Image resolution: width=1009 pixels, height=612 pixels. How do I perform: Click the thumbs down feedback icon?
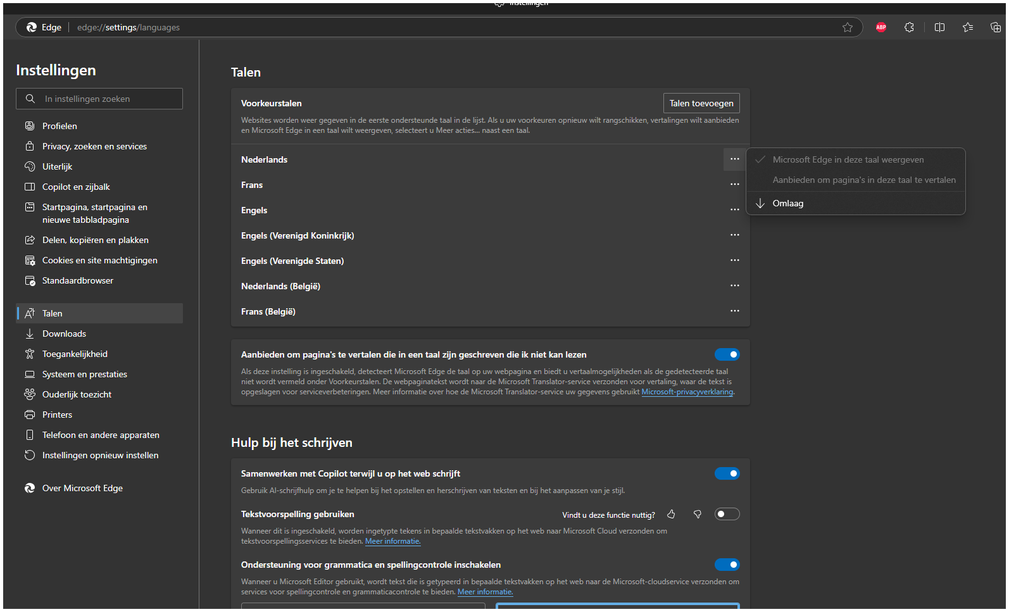coord(697,514)
